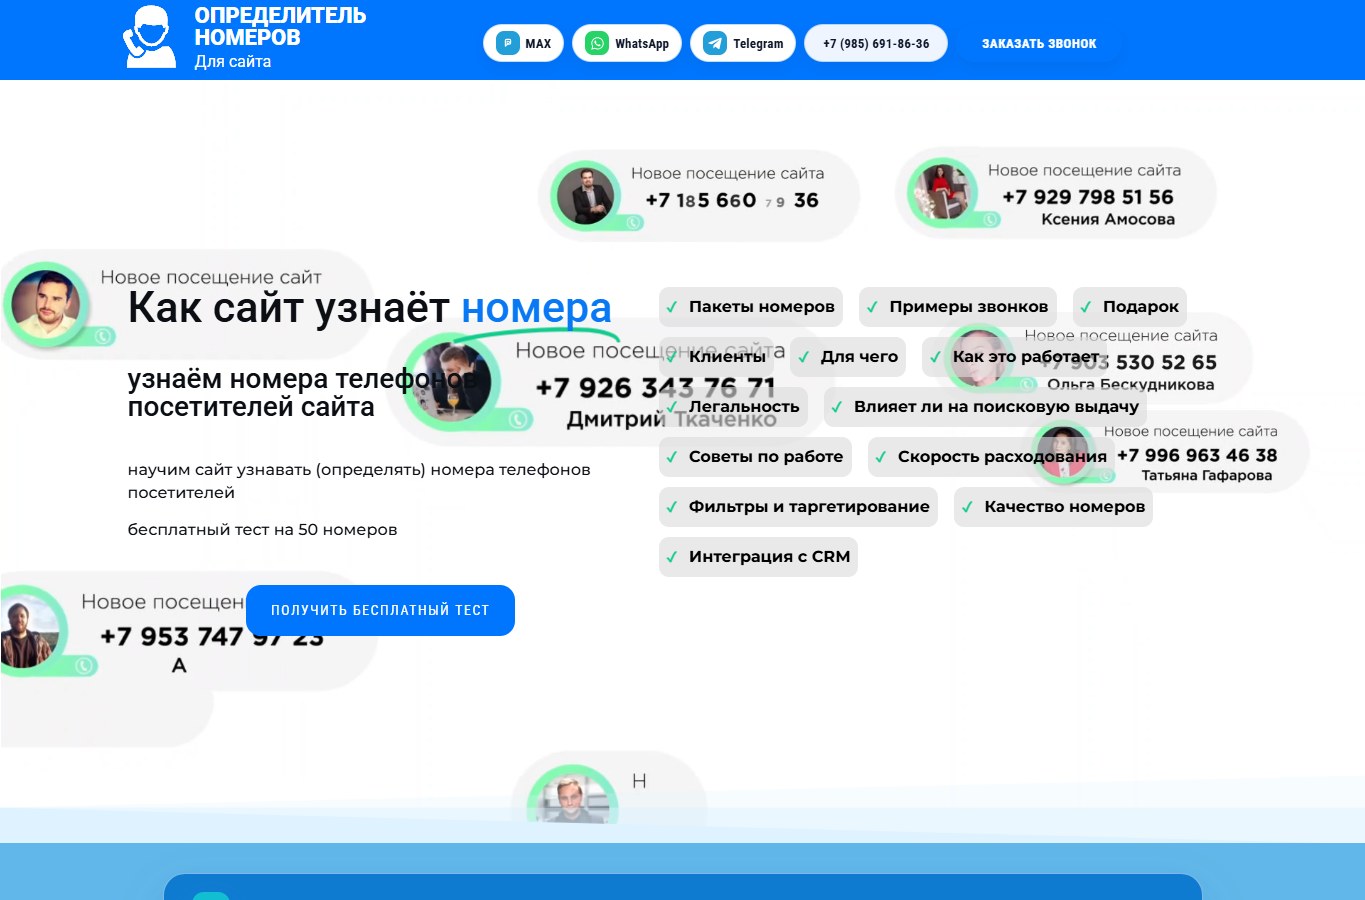Viewport: 1365px width, 900px height.
Task: Click the heading Как сайт узнаёт номера
Action: (x=370, y=307)
